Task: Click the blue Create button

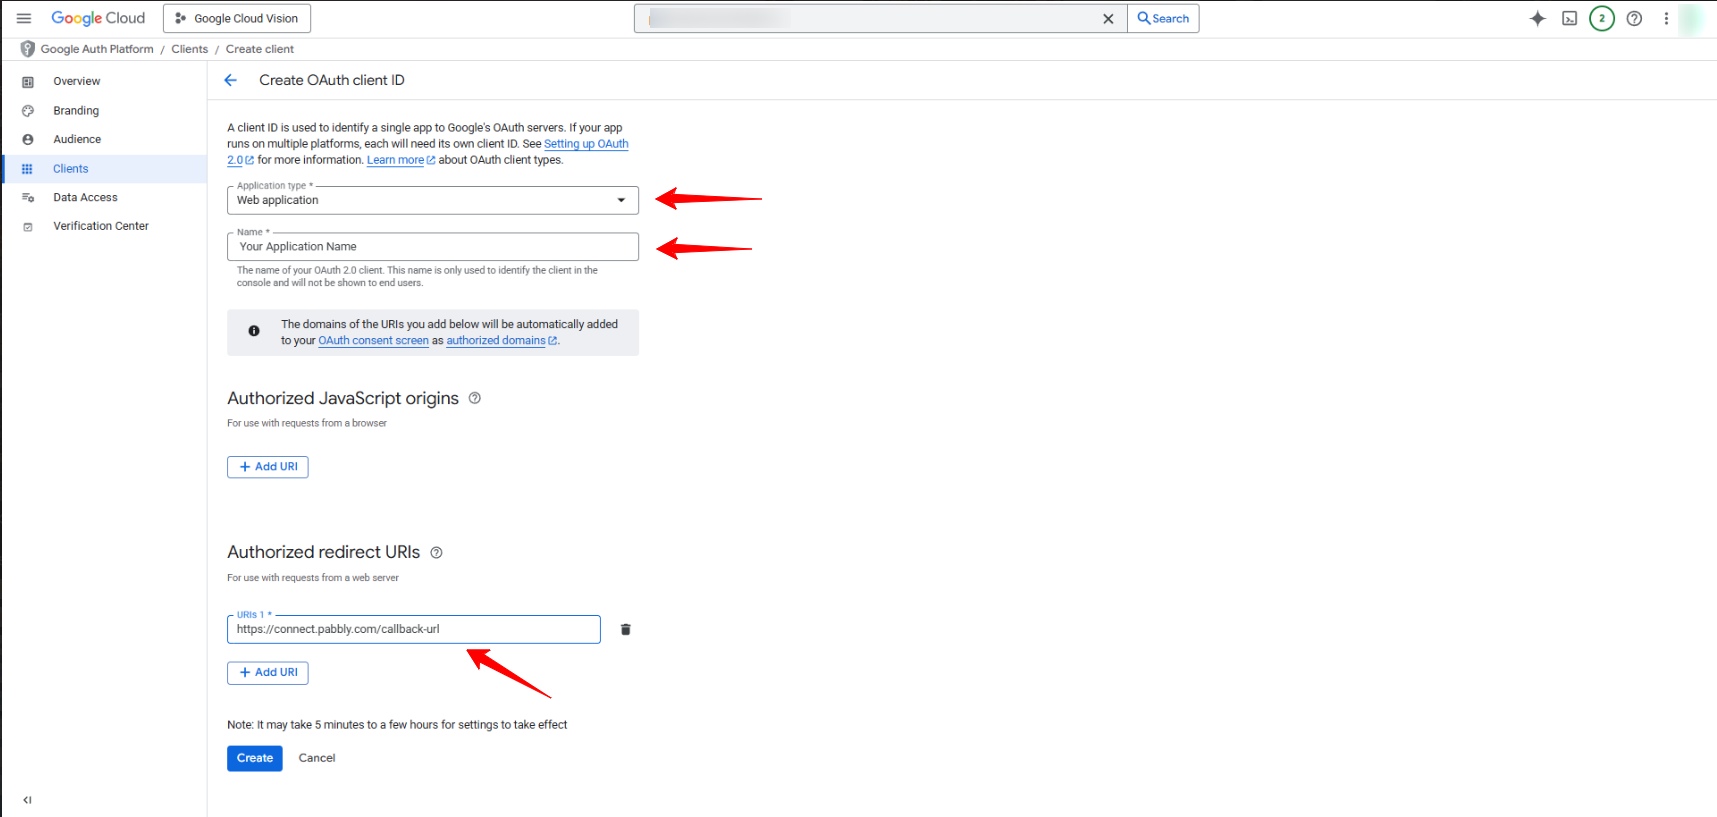Action: tap(254, 758)
